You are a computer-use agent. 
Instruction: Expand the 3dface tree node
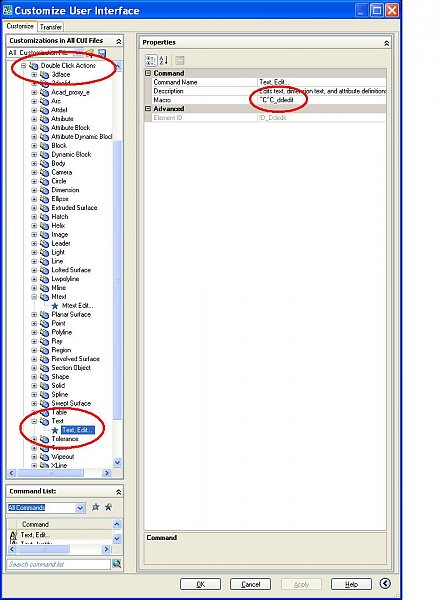(34, 74)
